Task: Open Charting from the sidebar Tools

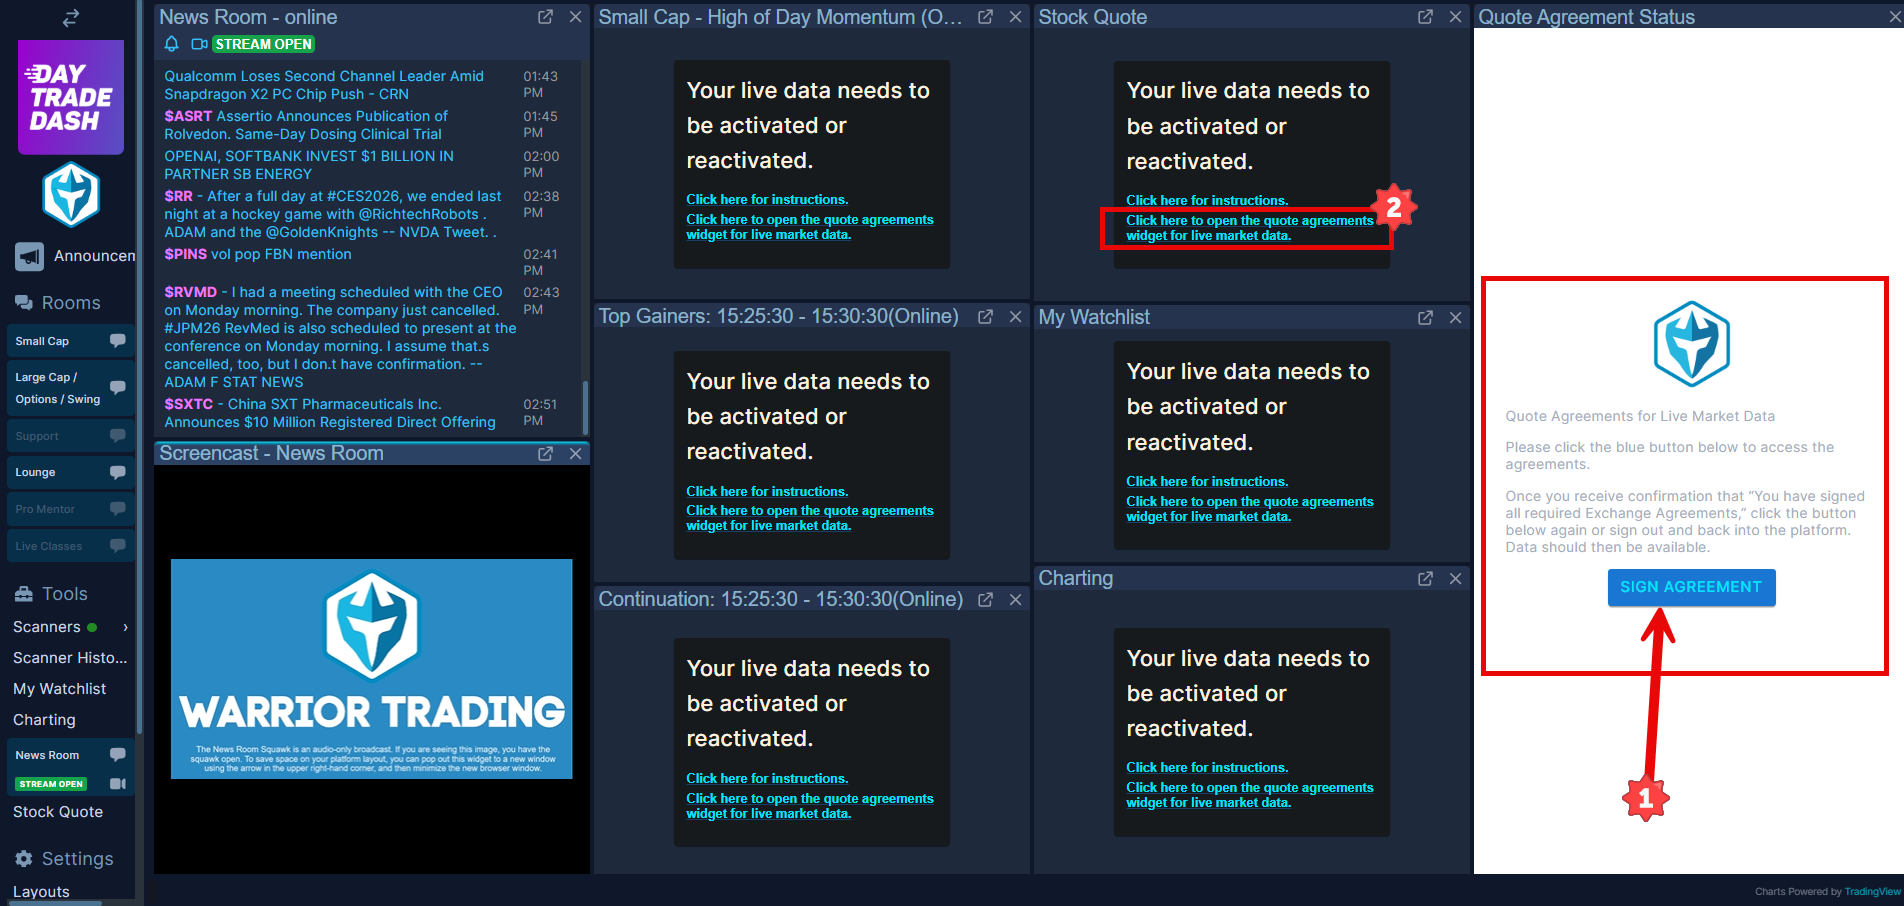Action: [44, 720]
